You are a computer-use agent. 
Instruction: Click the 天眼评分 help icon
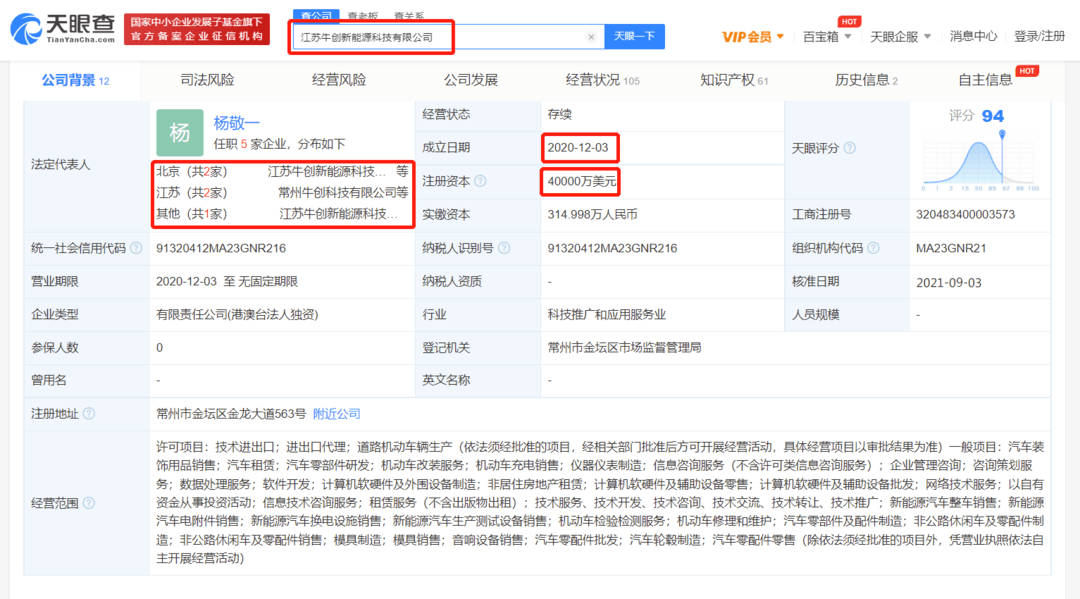coord(850,148)
